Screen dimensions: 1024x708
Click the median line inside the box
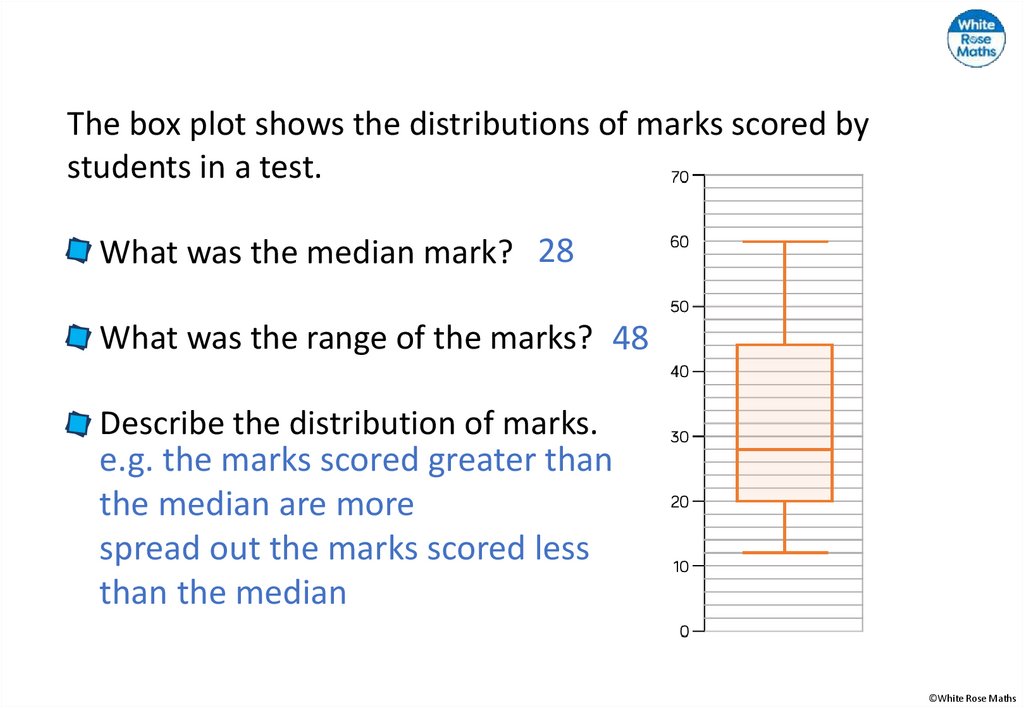(x=785, y=449)
